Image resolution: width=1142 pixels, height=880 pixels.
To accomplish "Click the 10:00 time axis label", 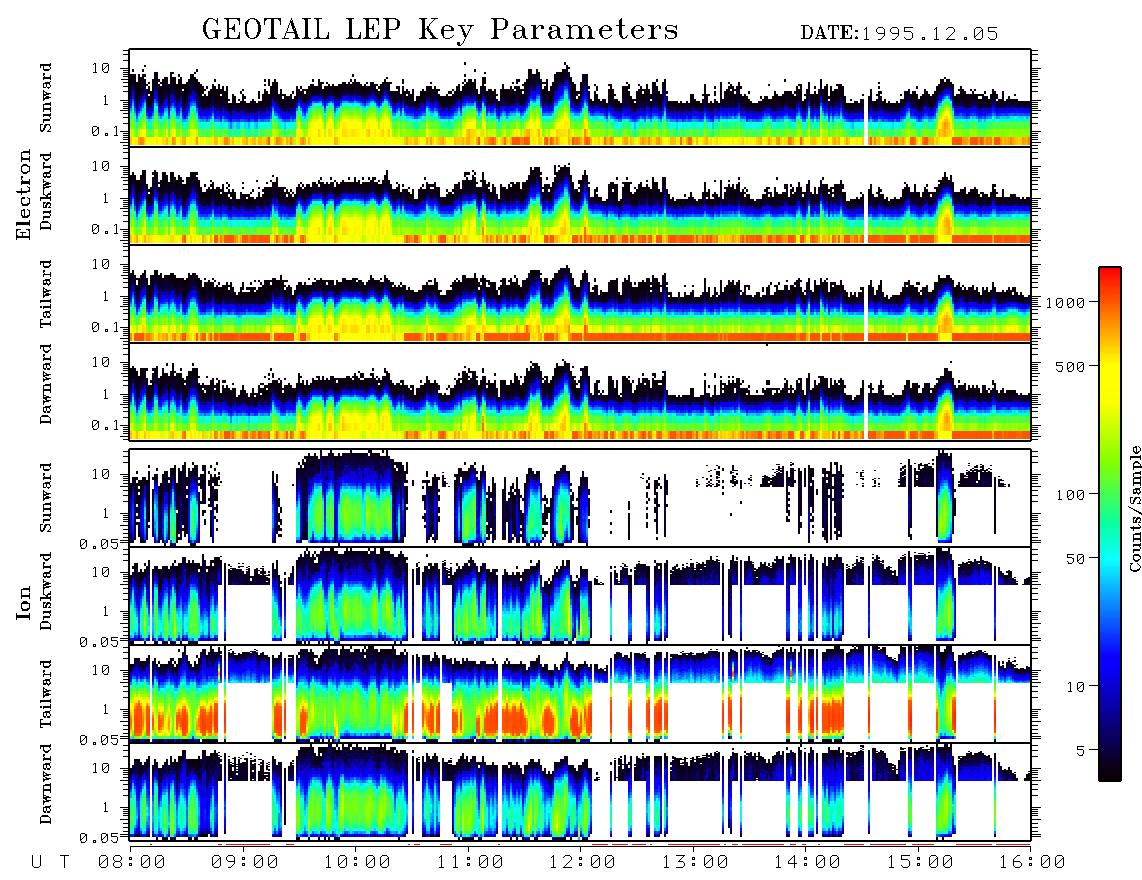I will 357,862.
